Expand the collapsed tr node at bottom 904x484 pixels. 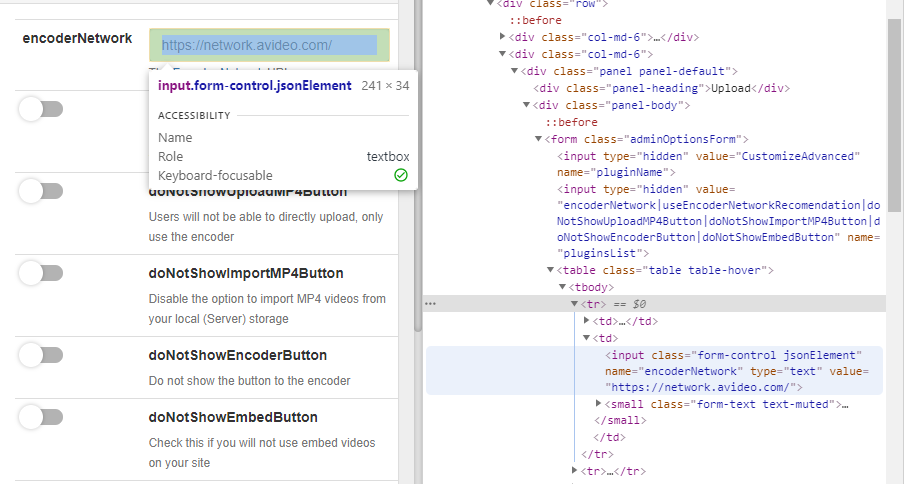pos(574,471)
